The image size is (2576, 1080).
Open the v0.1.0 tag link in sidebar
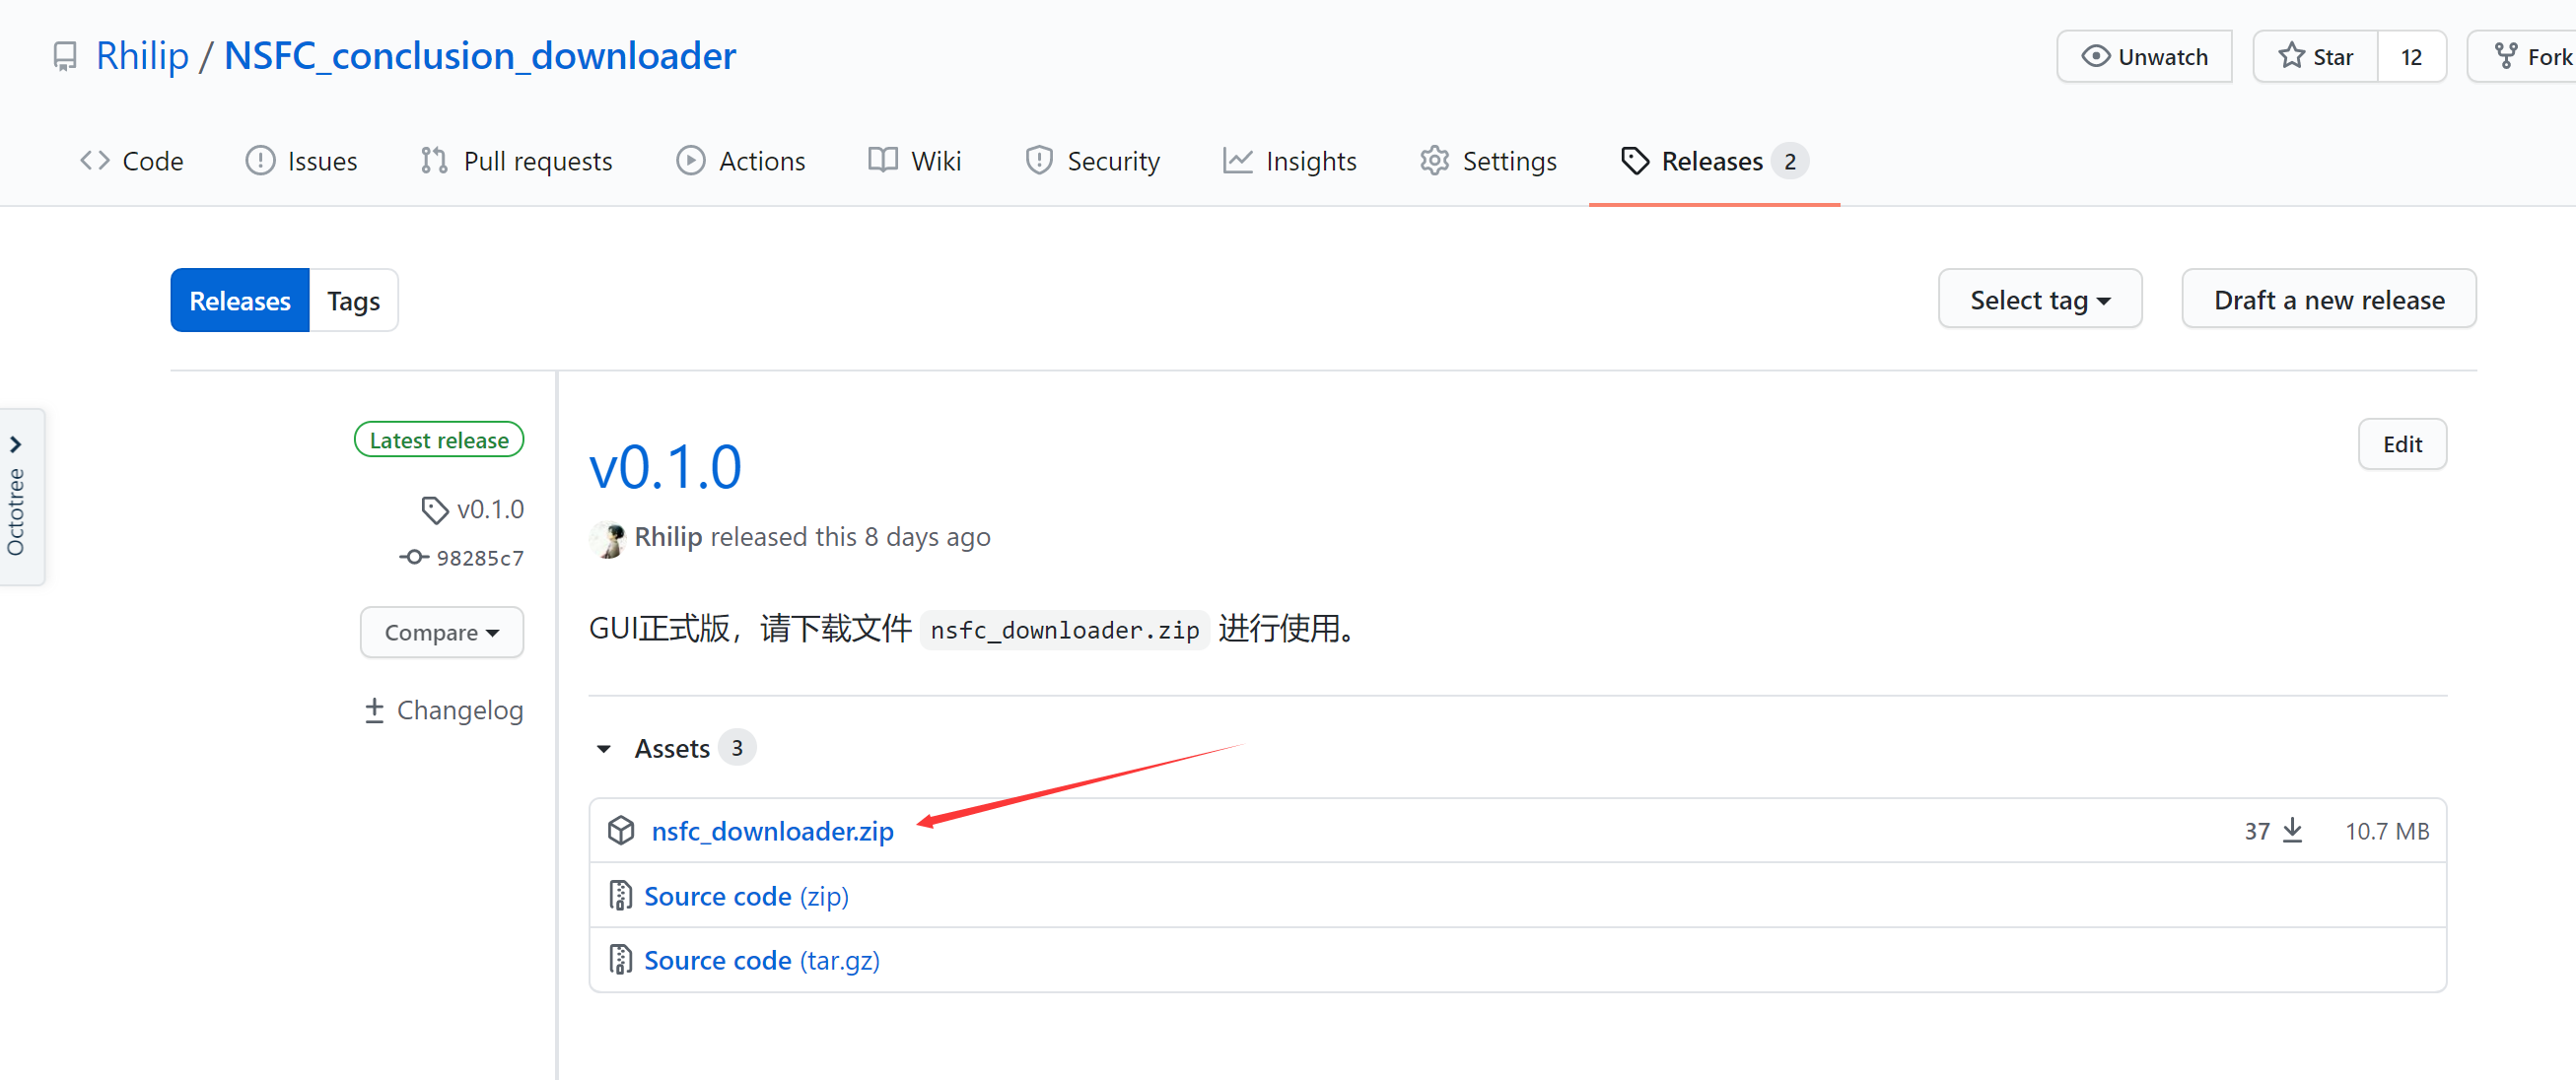(473, 510)
